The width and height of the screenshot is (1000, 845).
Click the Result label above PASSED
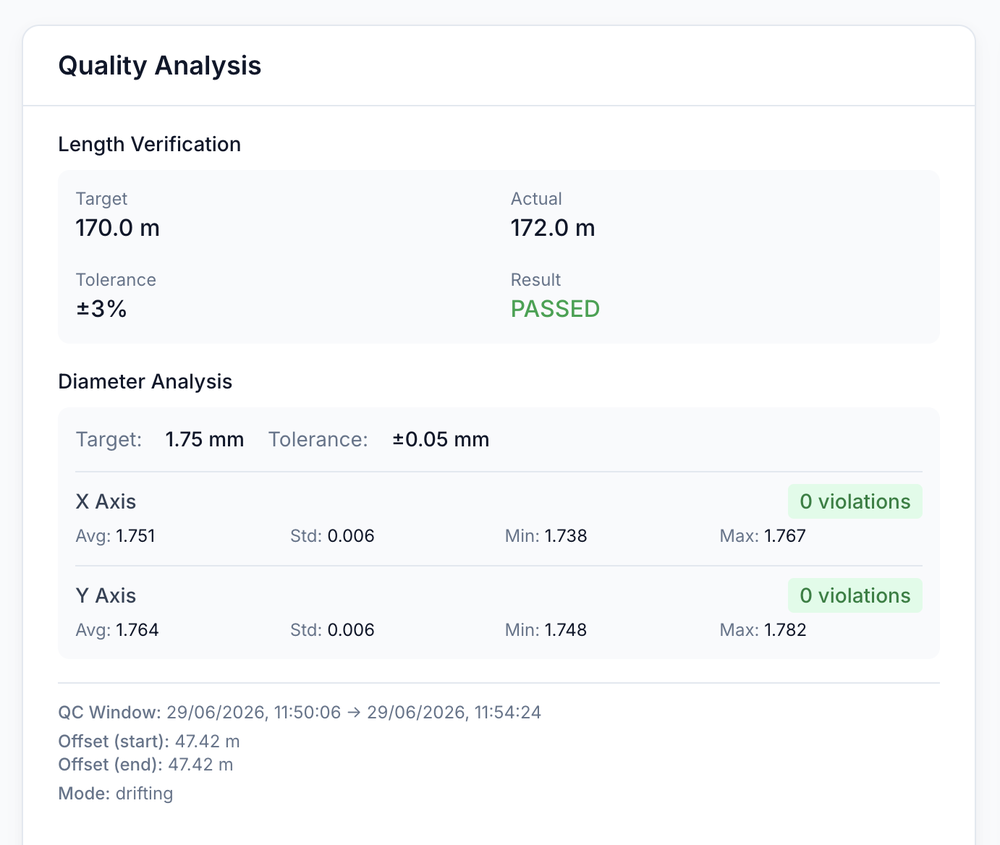coord(536,280)
